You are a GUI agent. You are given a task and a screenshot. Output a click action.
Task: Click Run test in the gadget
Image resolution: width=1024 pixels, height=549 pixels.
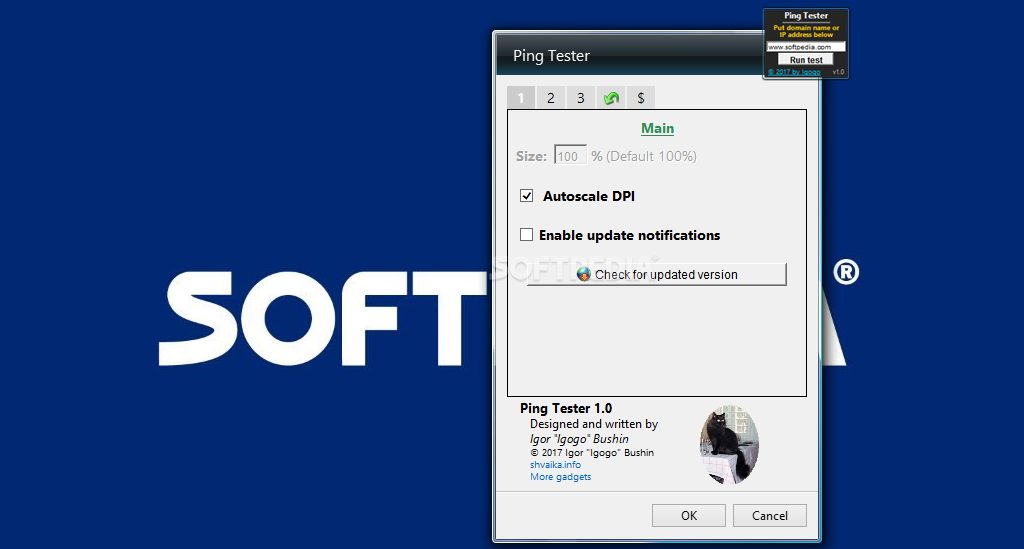click(x=806, y=60)
